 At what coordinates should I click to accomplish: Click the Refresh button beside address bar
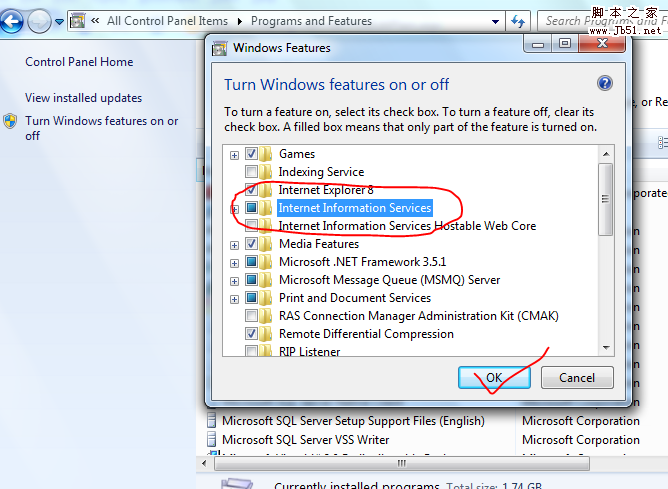click(518, 21)
